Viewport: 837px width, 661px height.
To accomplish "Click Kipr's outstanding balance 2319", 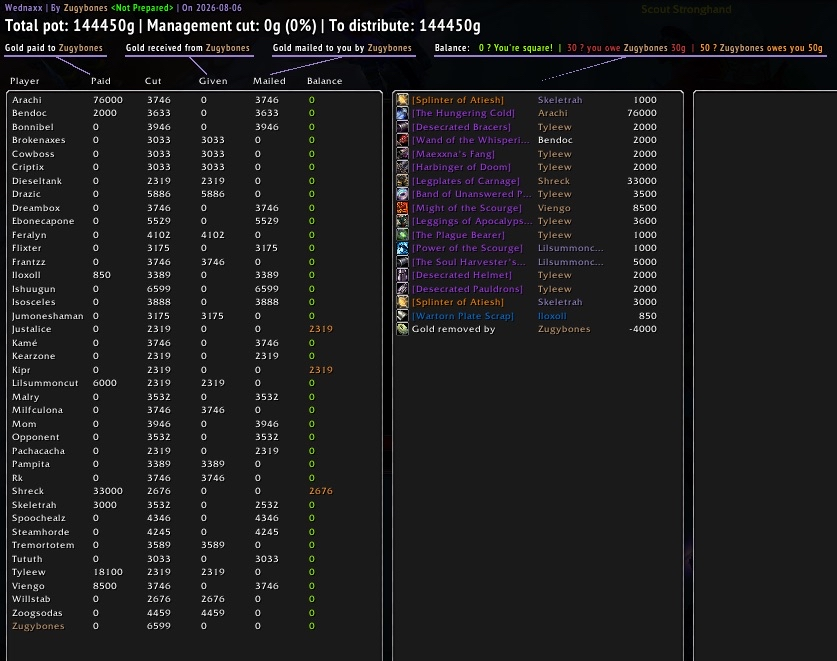I will (320, 369).
